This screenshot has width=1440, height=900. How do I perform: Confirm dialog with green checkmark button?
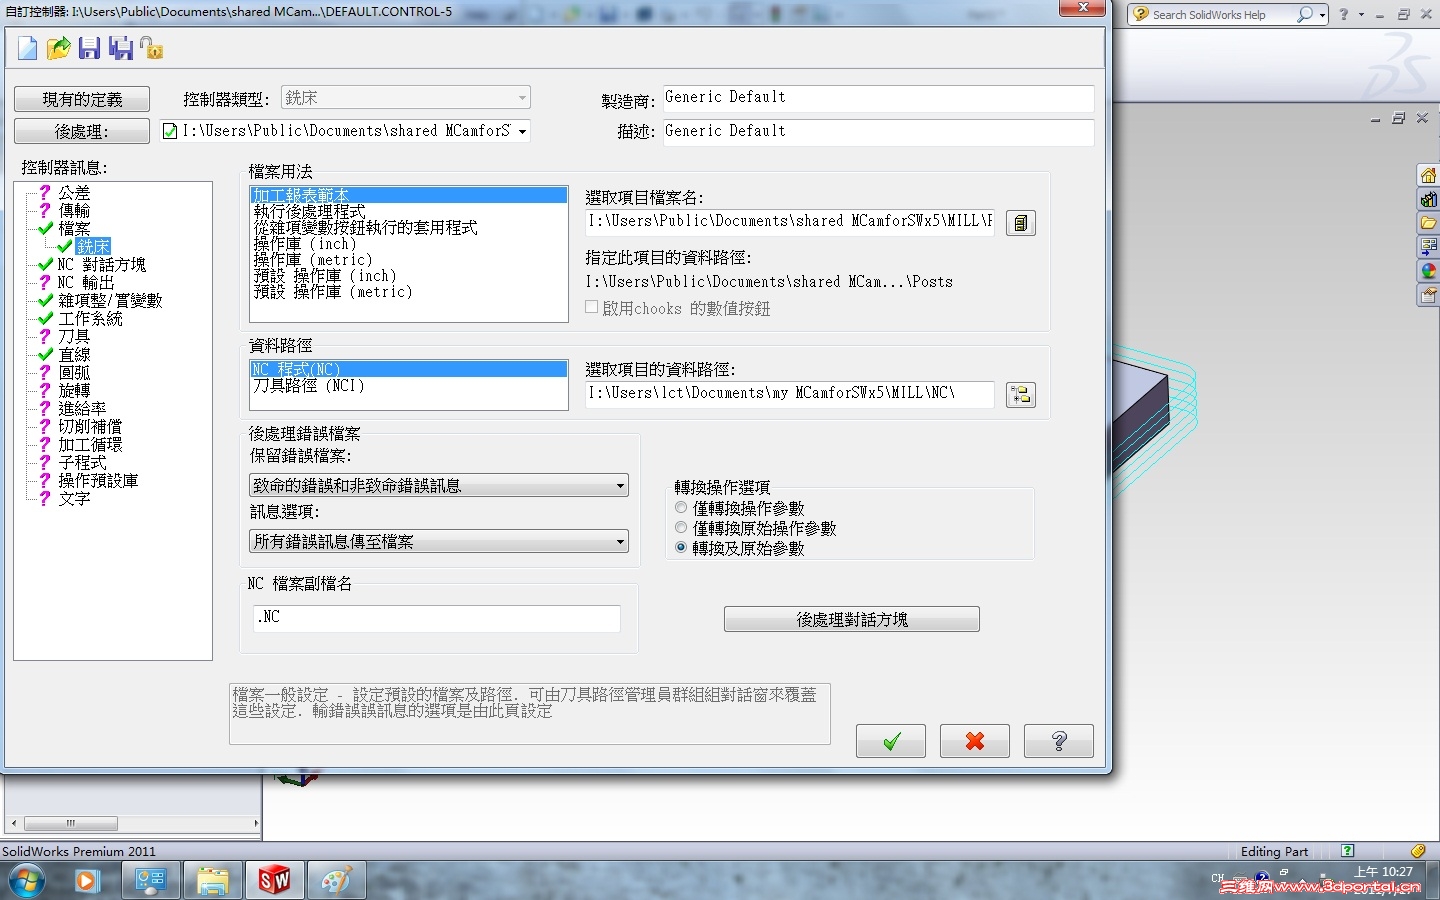891,741
